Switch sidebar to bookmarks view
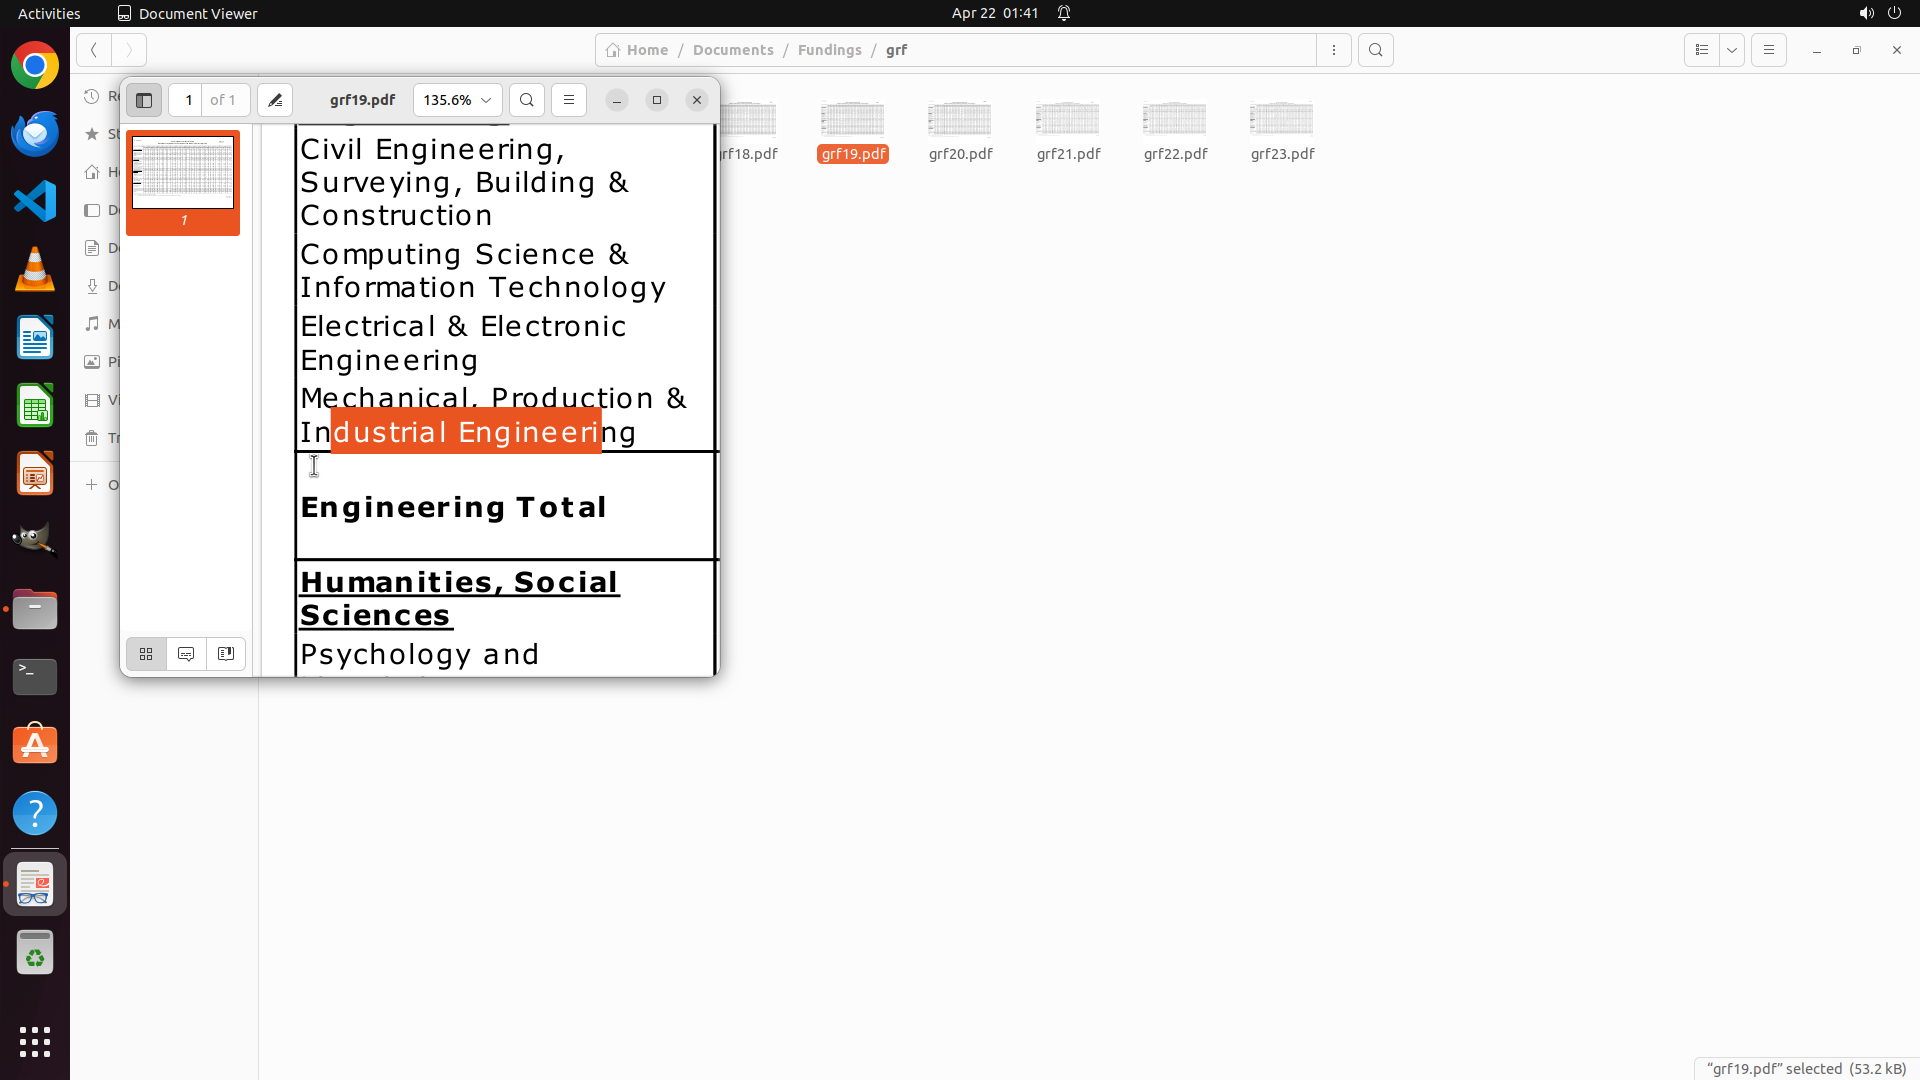The height and width of the screenshot is (1080, 1920). point(226,654)
